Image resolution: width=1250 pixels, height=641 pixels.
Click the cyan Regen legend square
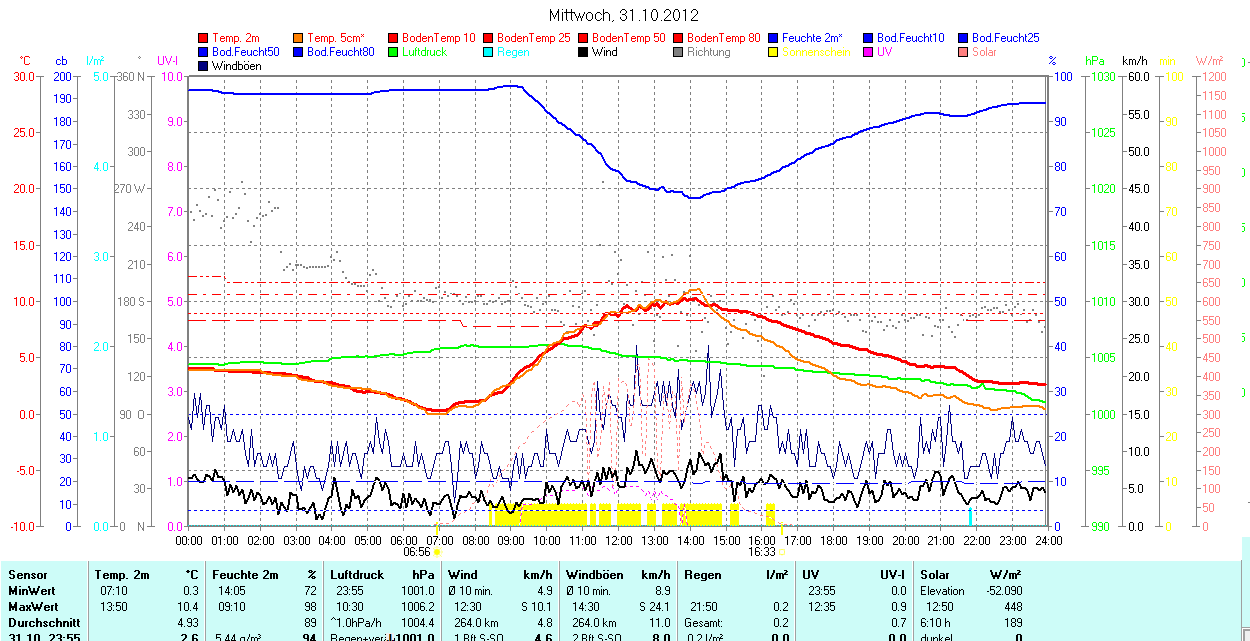pyautogui.click(x=489, y=52)
